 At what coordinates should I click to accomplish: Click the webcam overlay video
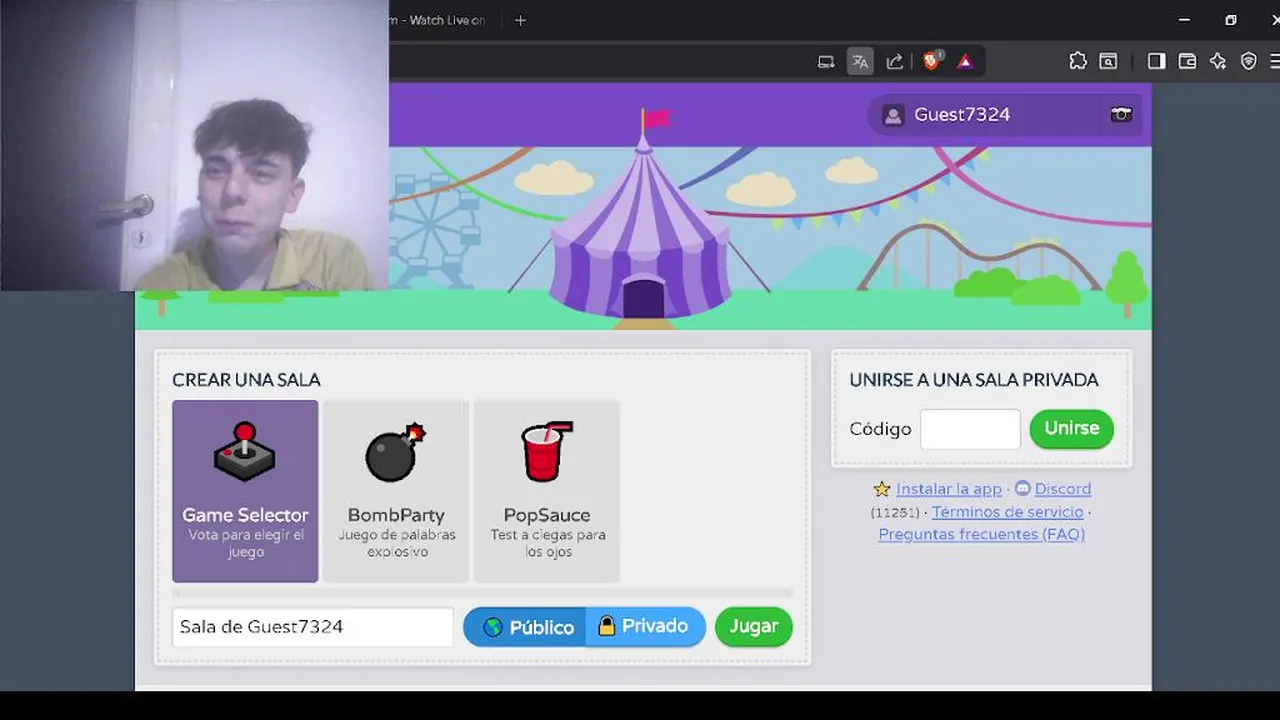pyautogui.click(x=194, y=145)
